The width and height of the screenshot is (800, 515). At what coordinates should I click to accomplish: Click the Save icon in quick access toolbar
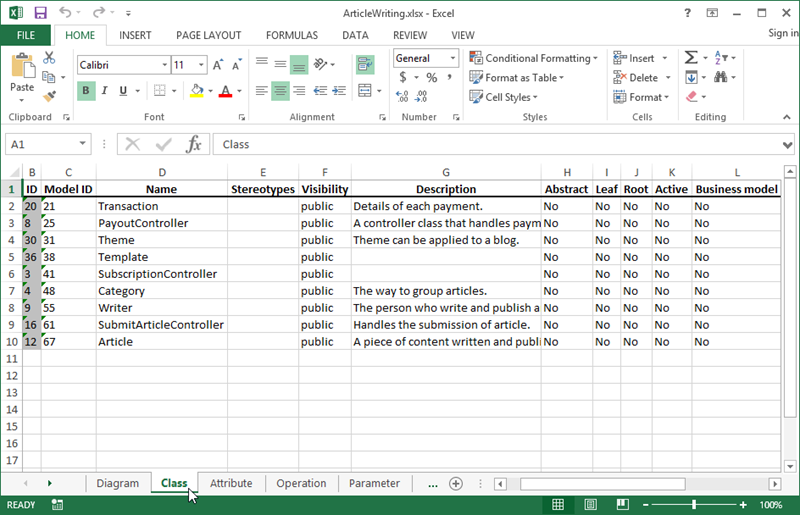click(40, 13)
